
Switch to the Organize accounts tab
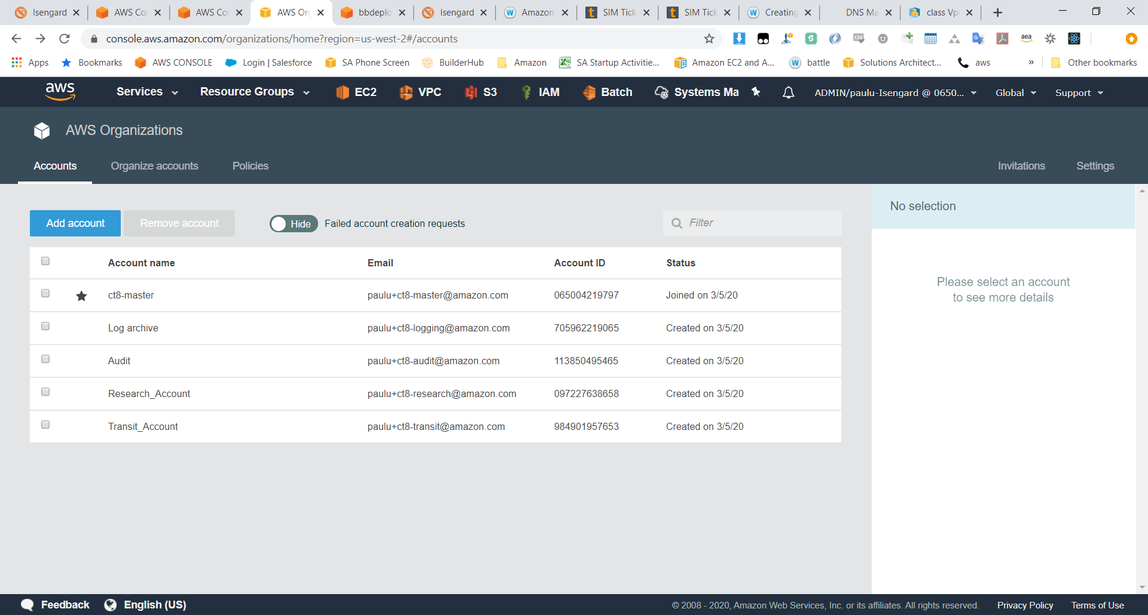click(154, 166)
